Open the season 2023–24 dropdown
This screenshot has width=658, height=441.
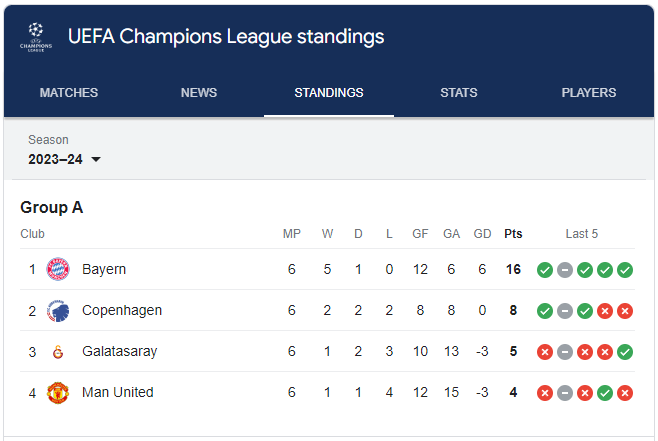(65, 159)
